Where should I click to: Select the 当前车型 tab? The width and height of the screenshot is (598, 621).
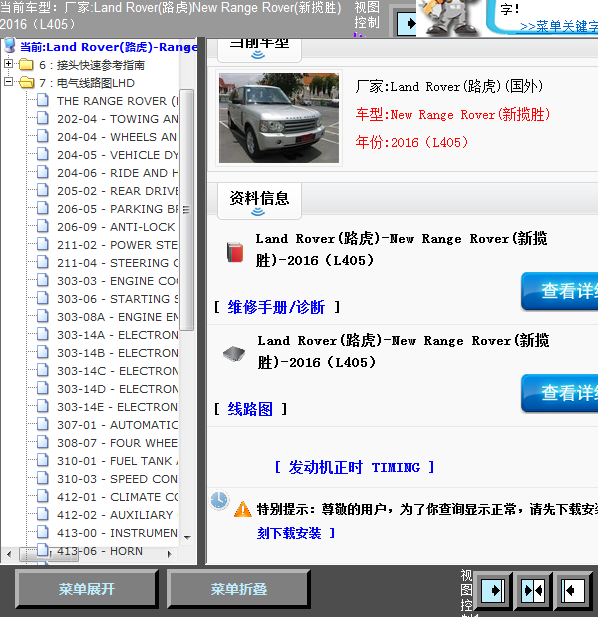pyautogui.click(x=259, y=49)
